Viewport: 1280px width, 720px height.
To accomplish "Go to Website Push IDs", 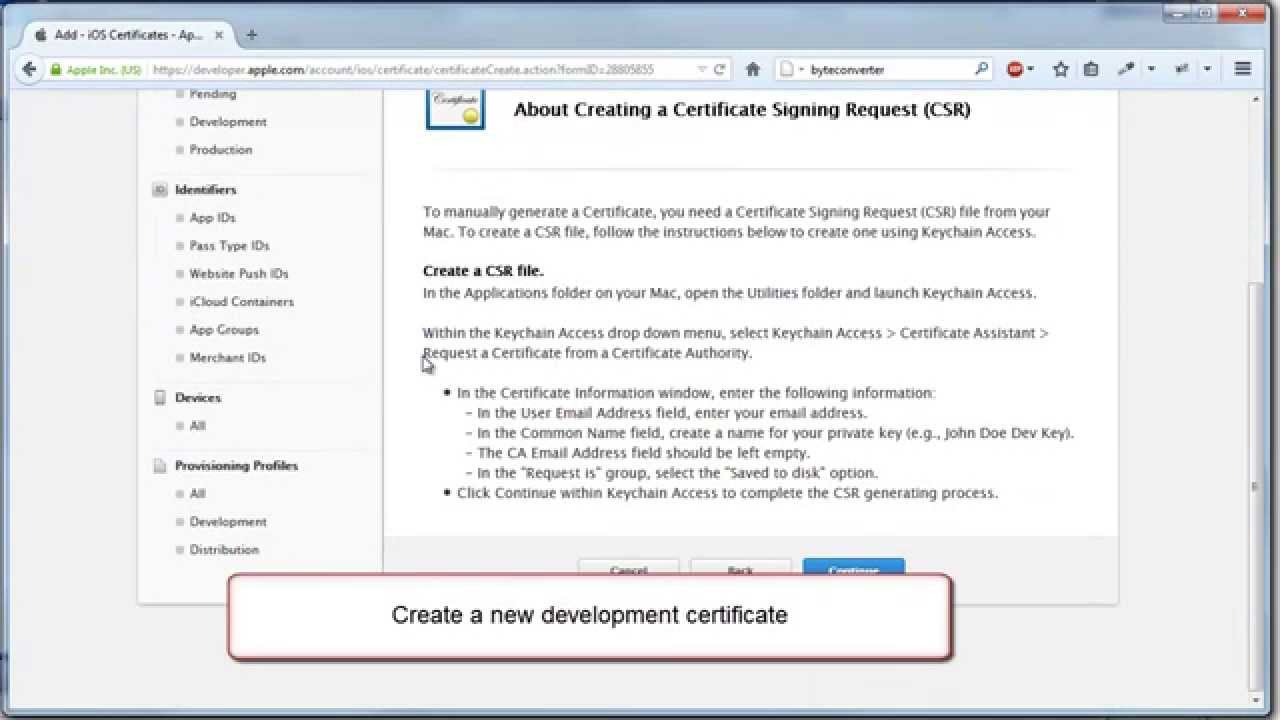I will click(239, 274).
